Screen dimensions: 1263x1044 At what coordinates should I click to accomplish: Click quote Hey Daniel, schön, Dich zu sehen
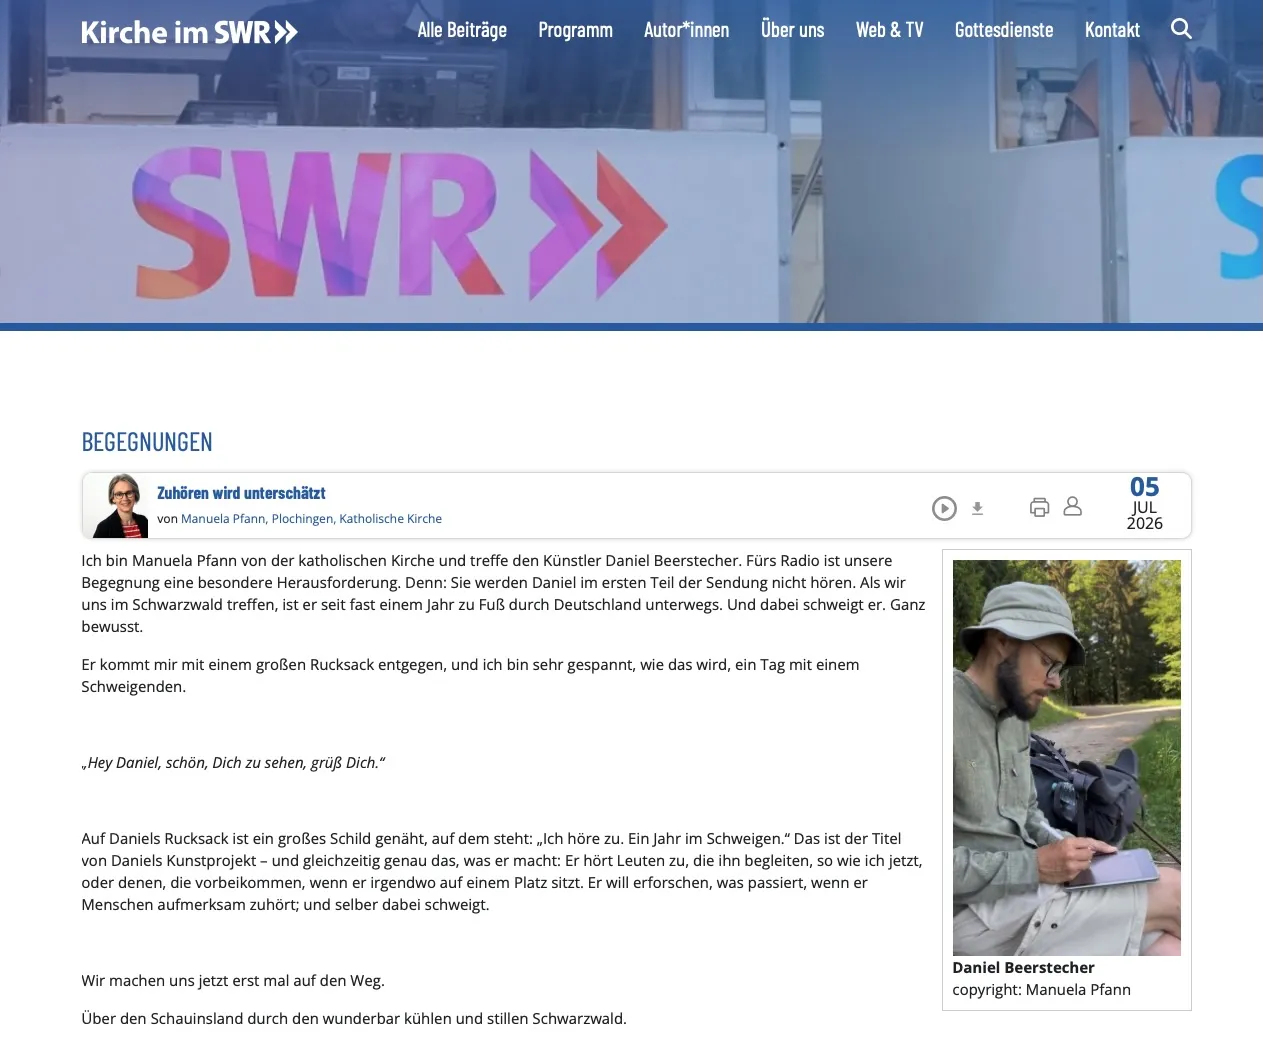tap(233, 762)
